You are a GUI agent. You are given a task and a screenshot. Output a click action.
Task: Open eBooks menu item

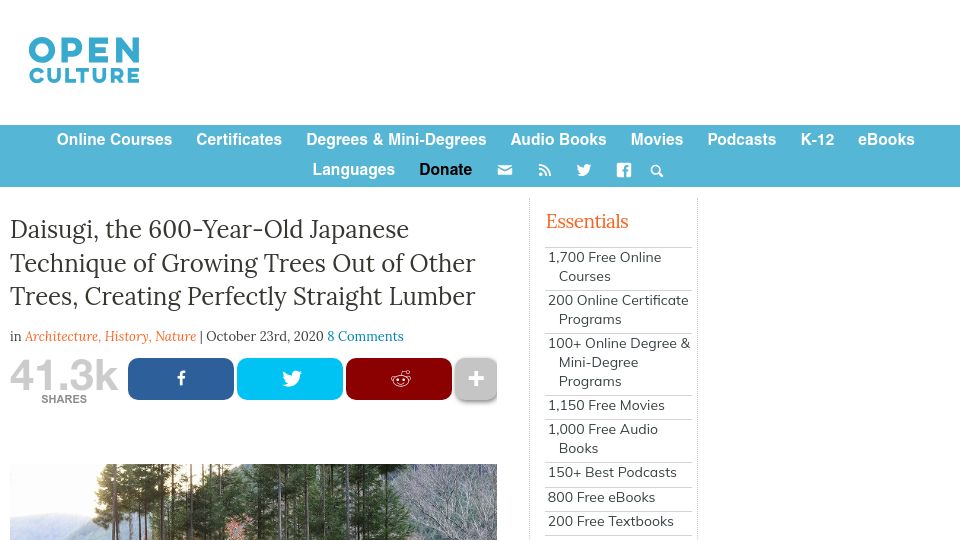[886, 140]
